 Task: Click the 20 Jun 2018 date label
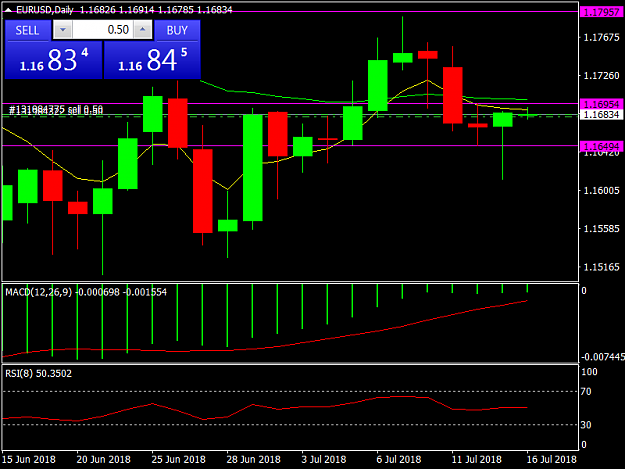point(104,459)
